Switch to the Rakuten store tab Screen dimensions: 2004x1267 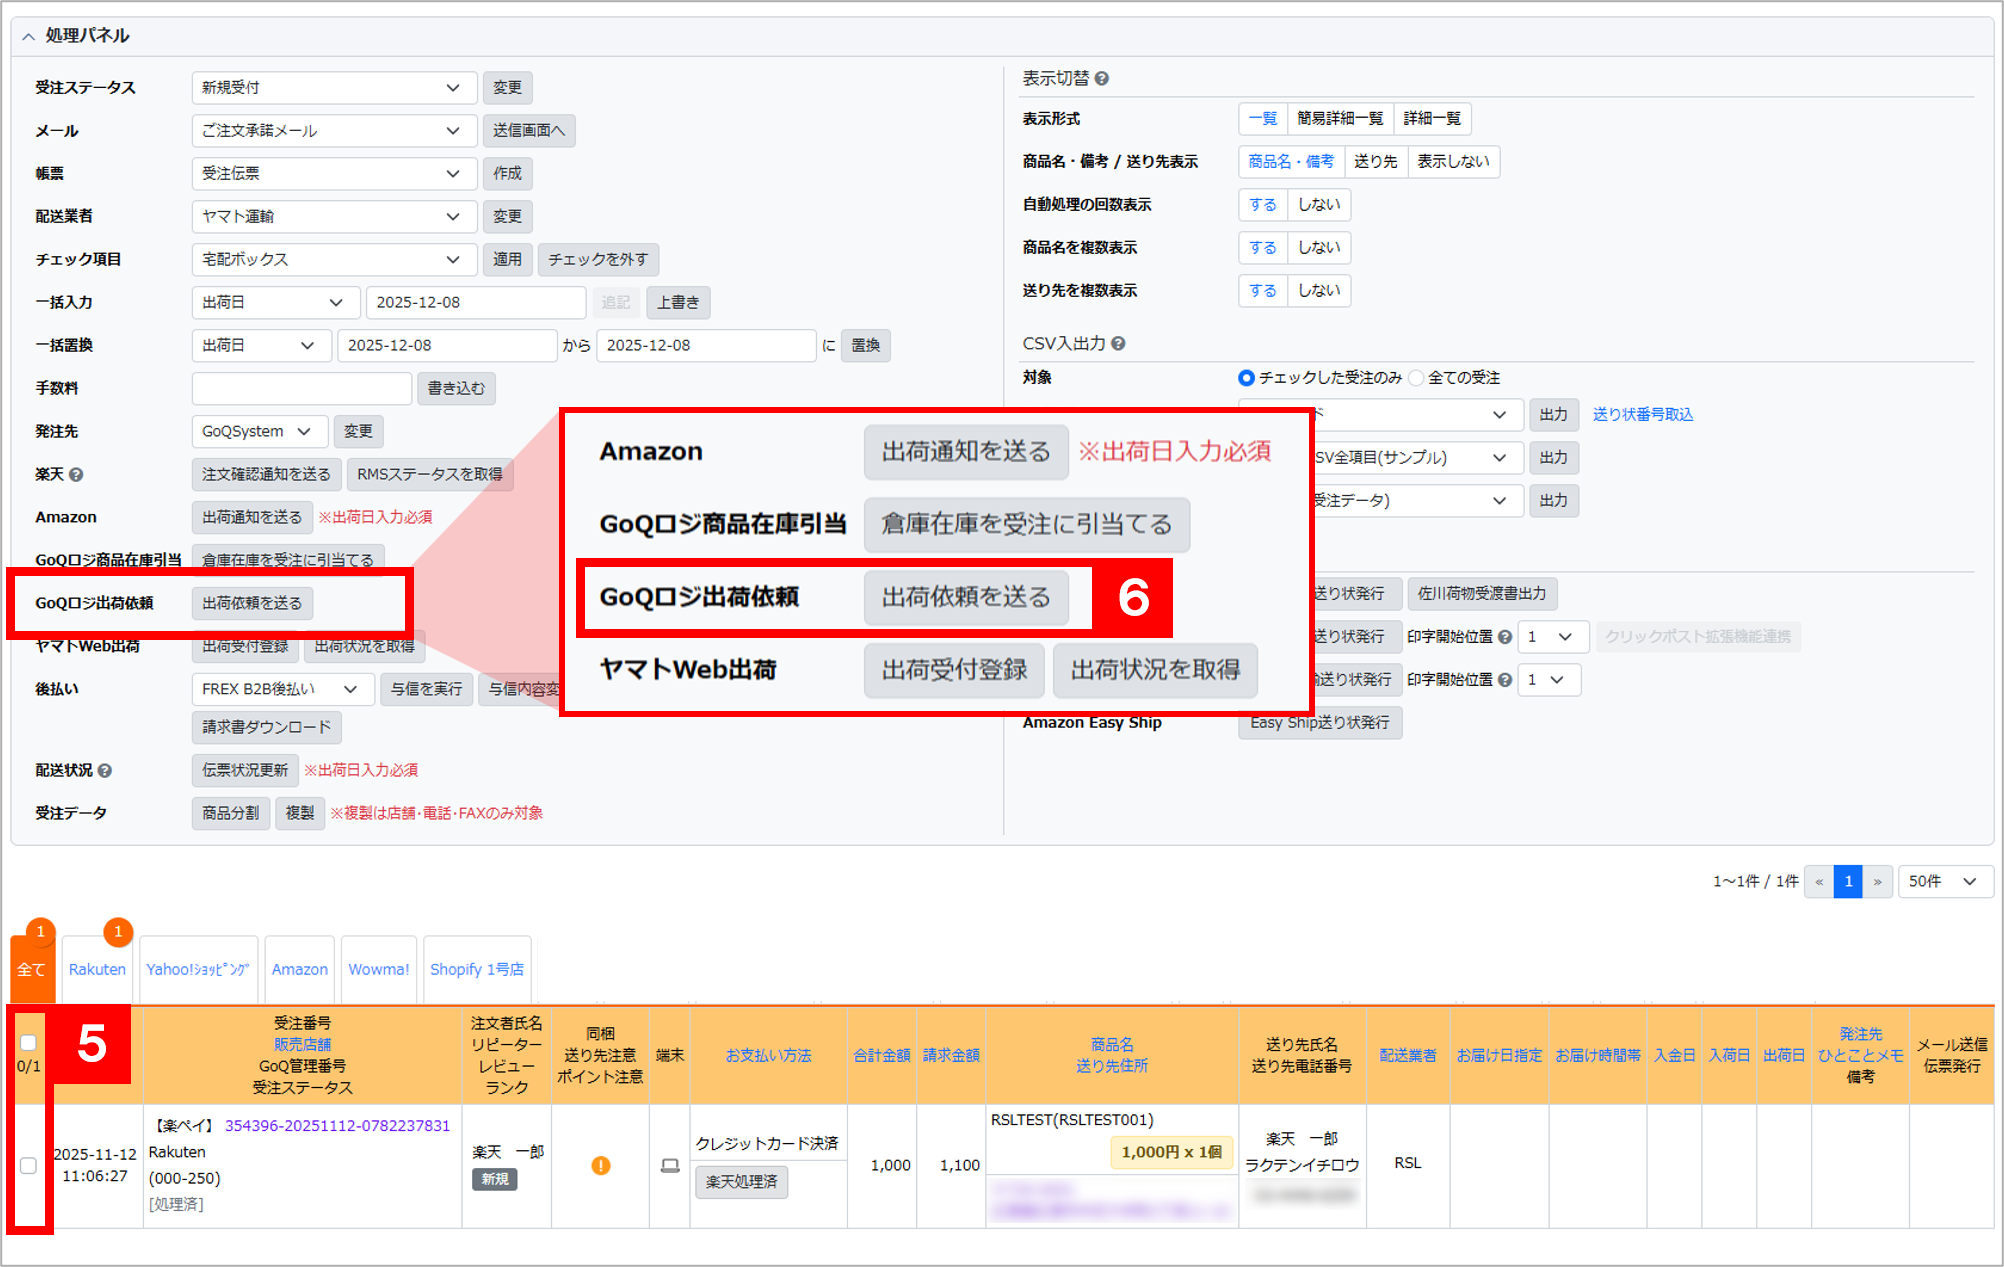point(97,969)
